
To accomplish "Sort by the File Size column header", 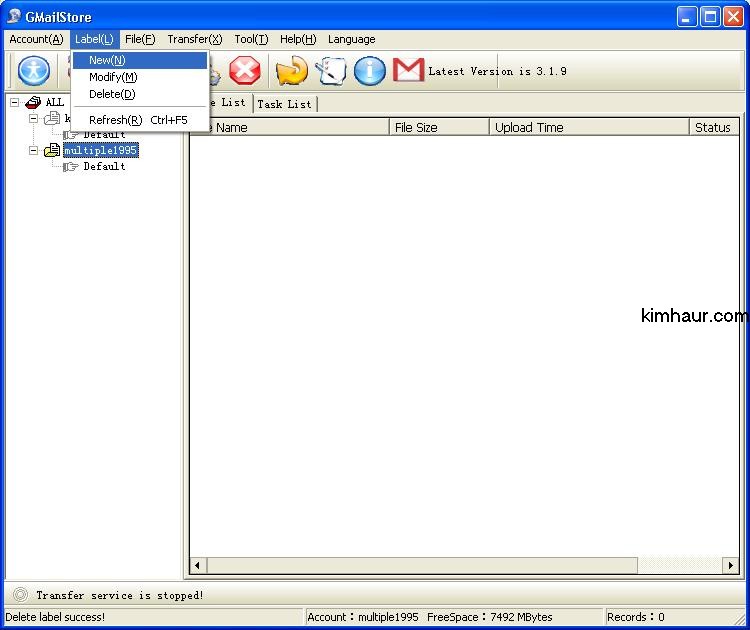I will pos(416,127).
